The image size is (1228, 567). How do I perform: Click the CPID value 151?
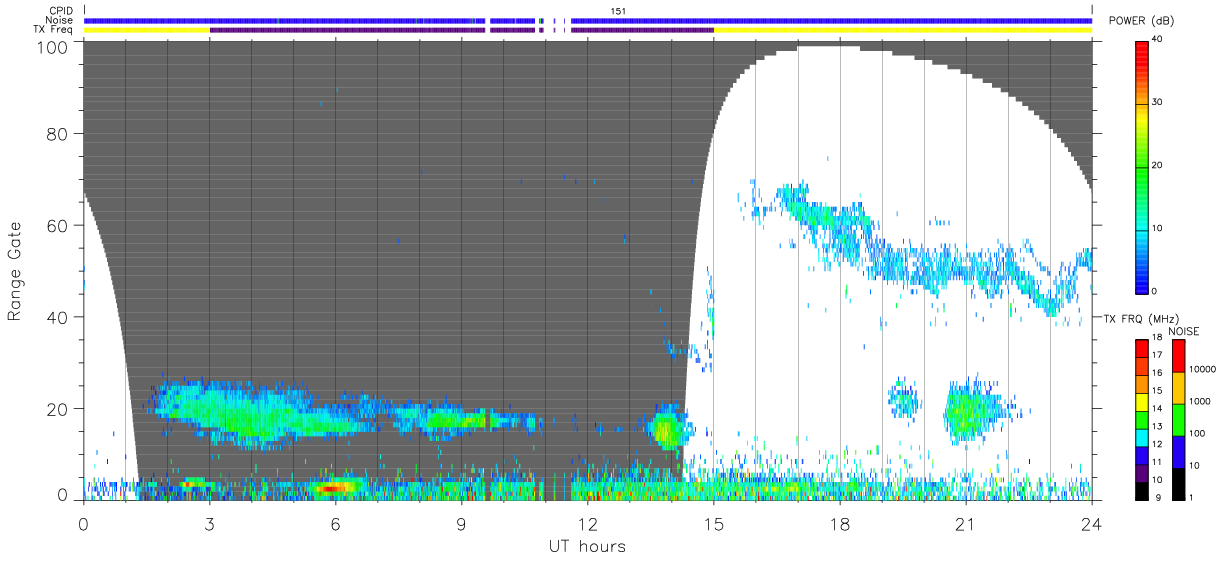click(619, 11)
